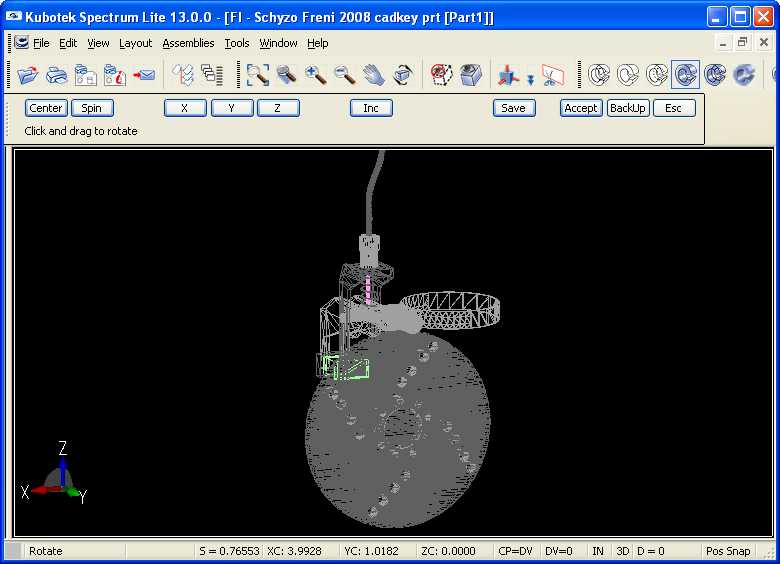Click the Zoom Window tool icon
The height and width of the screenshot is (564, 780).
point(258,75)
